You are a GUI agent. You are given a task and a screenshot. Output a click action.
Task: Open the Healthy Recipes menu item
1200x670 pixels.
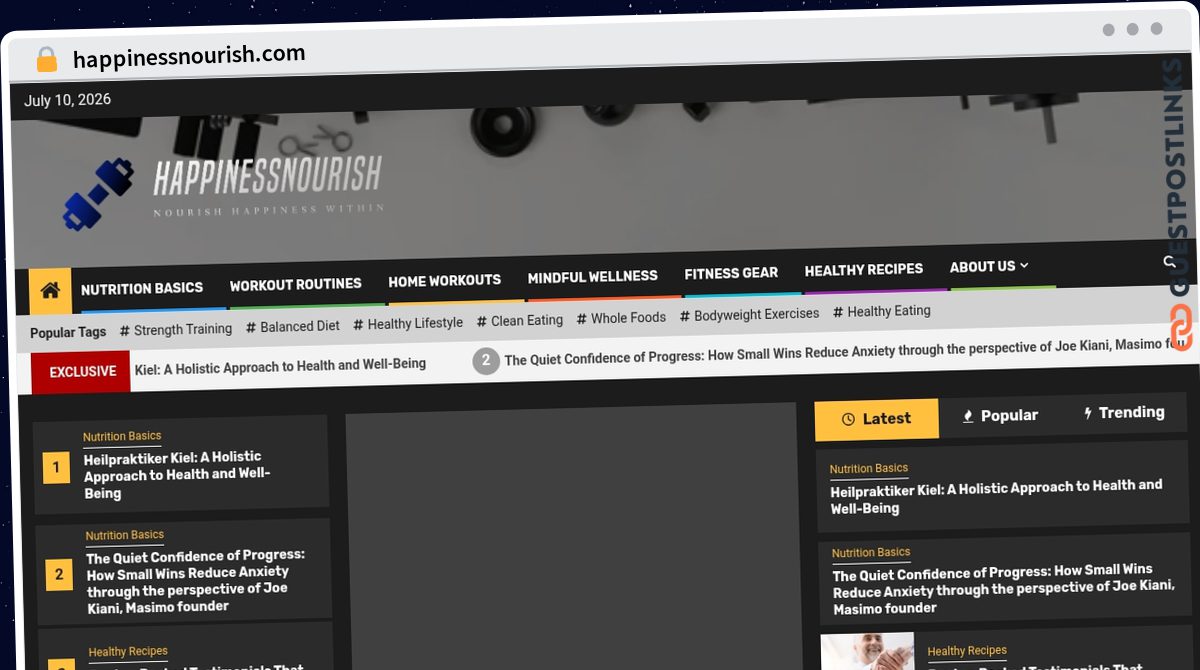(x=864, y=270)
